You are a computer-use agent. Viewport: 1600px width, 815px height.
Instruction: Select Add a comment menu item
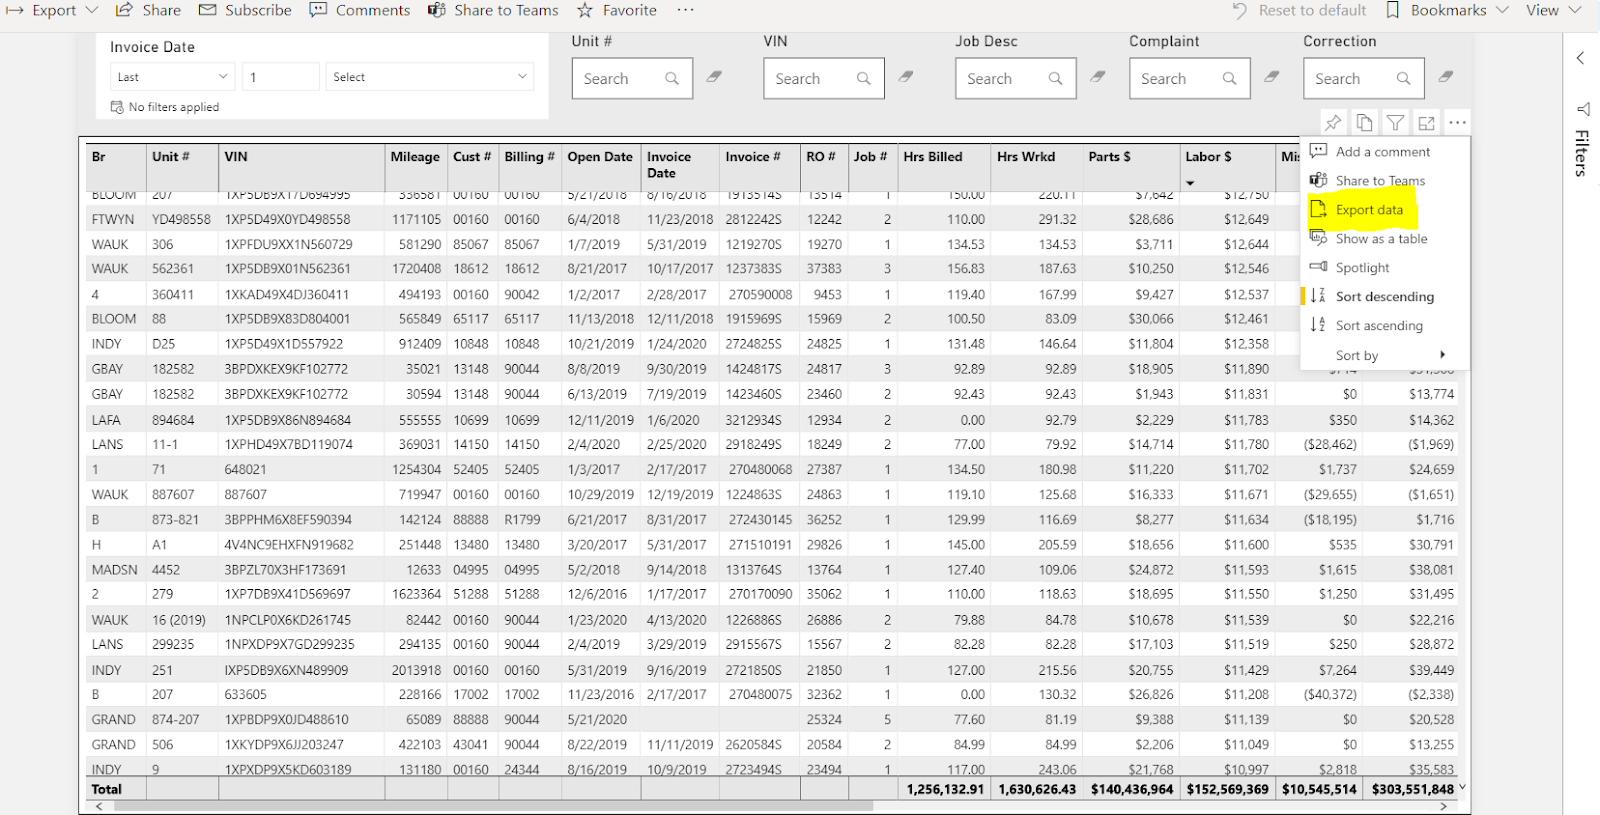point(1384,152)
